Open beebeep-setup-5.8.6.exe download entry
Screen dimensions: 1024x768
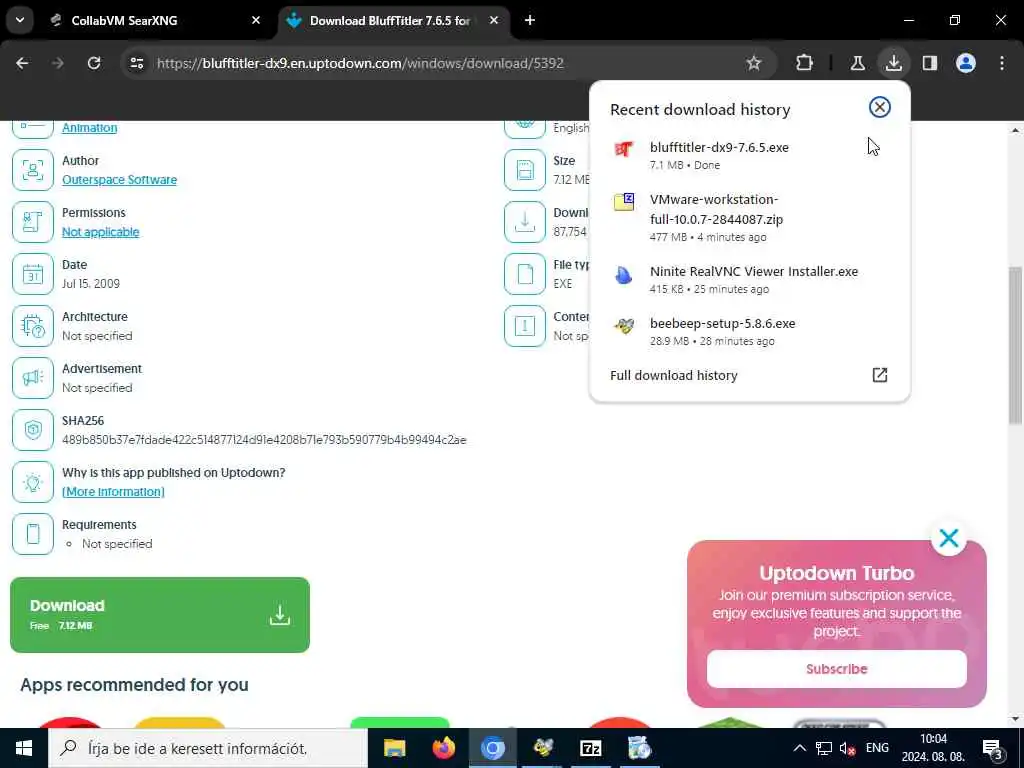[x=749, y=331]
